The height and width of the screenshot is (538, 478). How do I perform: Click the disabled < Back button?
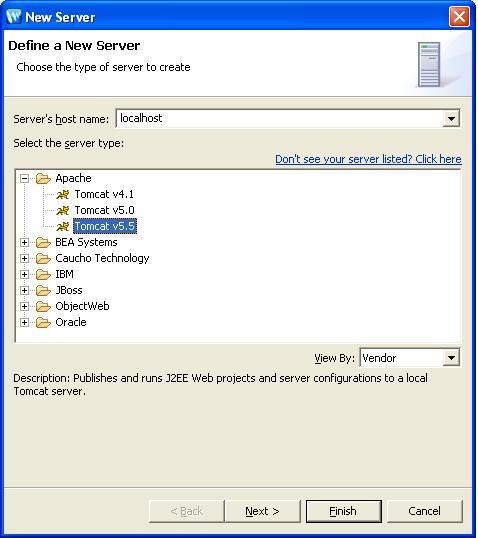click(x=187, y=511)
